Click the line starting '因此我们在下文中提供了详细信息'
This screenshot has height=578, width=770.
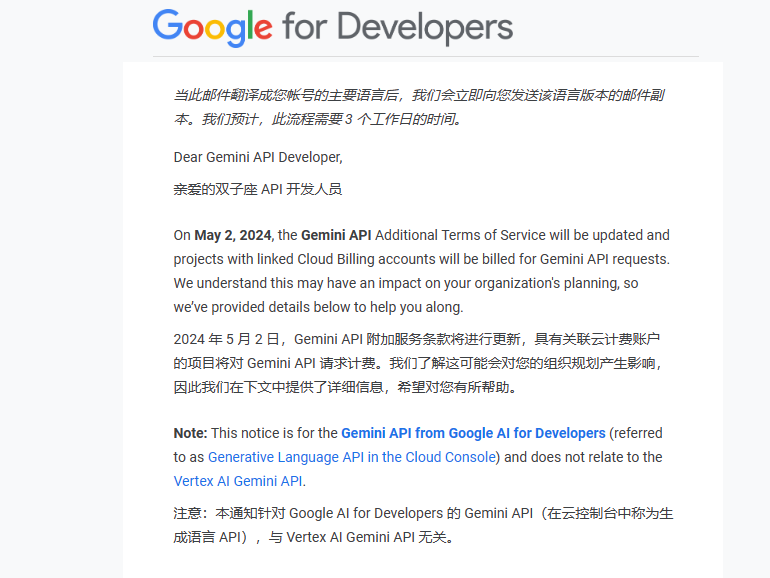coord(345,387)
